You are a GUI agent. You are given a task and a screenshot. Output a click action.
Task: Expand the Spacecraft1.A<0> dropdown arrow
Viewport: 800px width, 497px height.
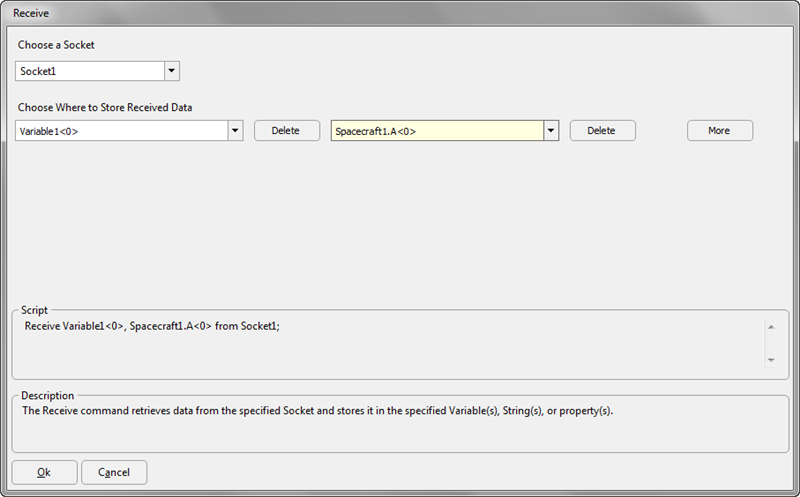click(551, 131)
